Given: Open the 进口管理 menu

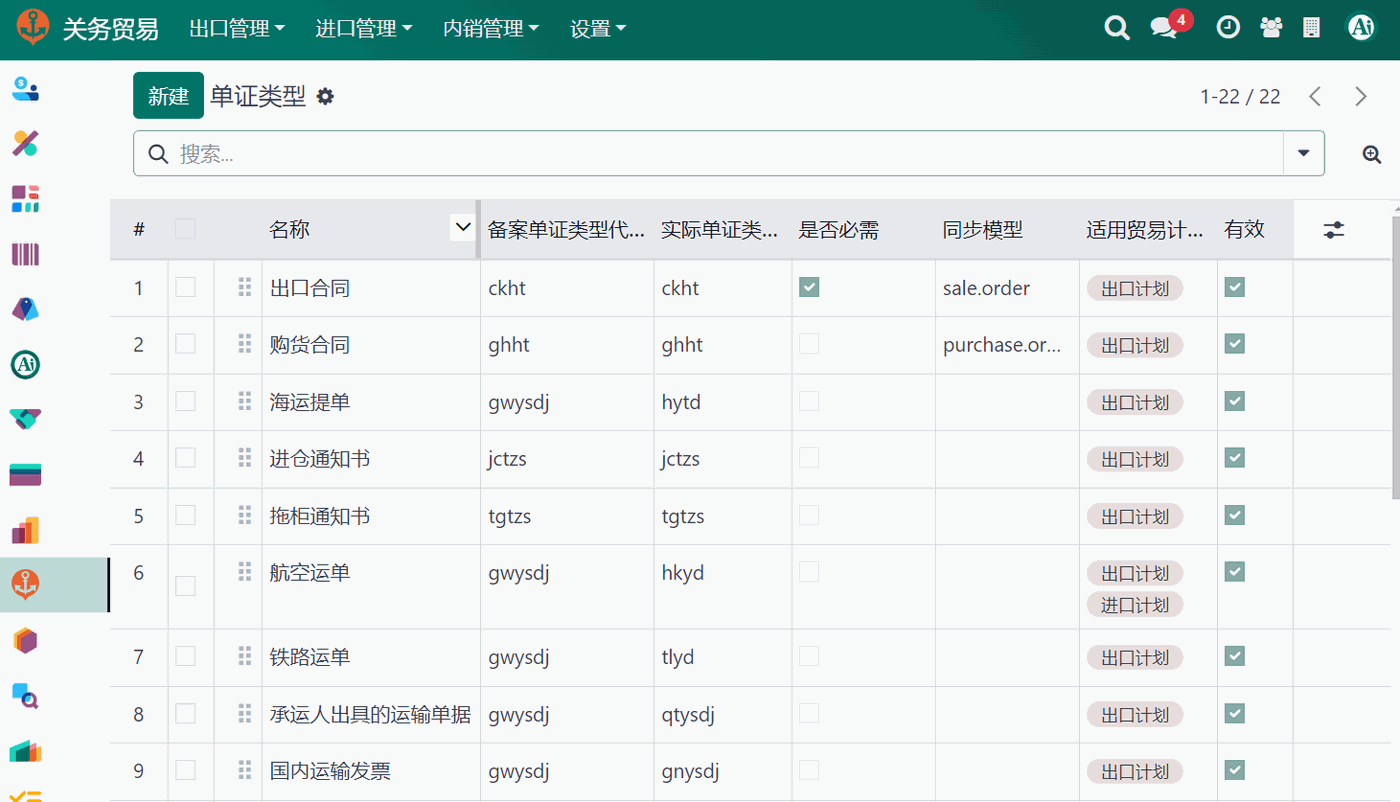Looking at the screenshot, I should tap(364, 29).
